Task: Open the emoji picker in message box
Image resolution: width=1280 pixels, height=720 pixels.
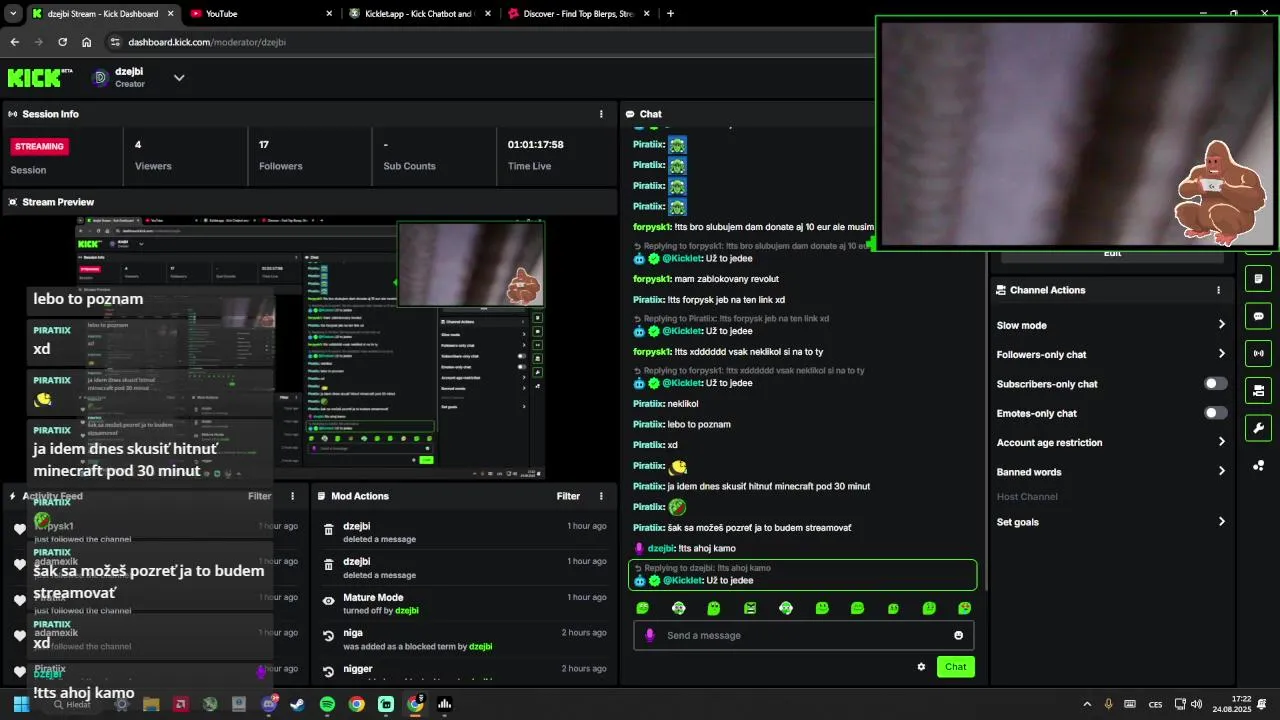Action: 958,635
